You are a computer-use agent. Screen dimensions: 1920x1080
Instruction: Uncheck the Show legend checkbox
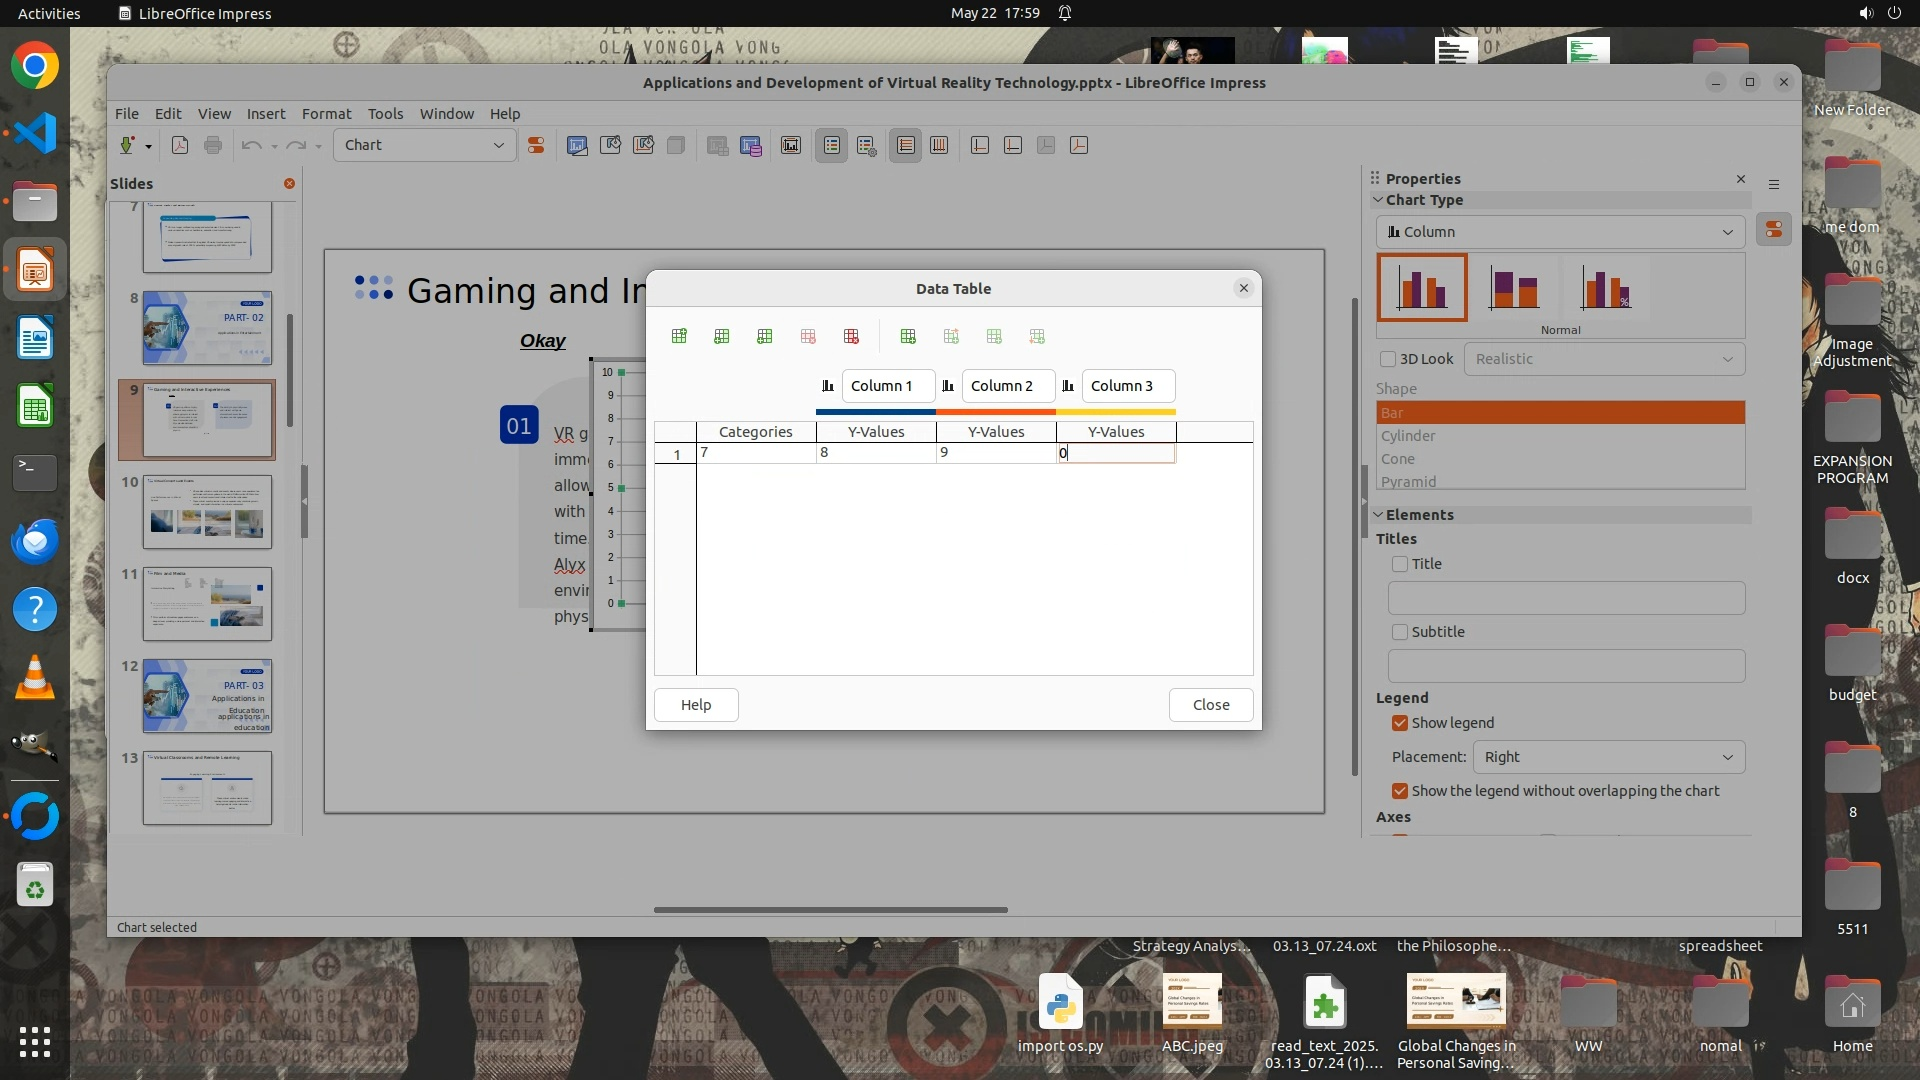tap(1400, 723)
